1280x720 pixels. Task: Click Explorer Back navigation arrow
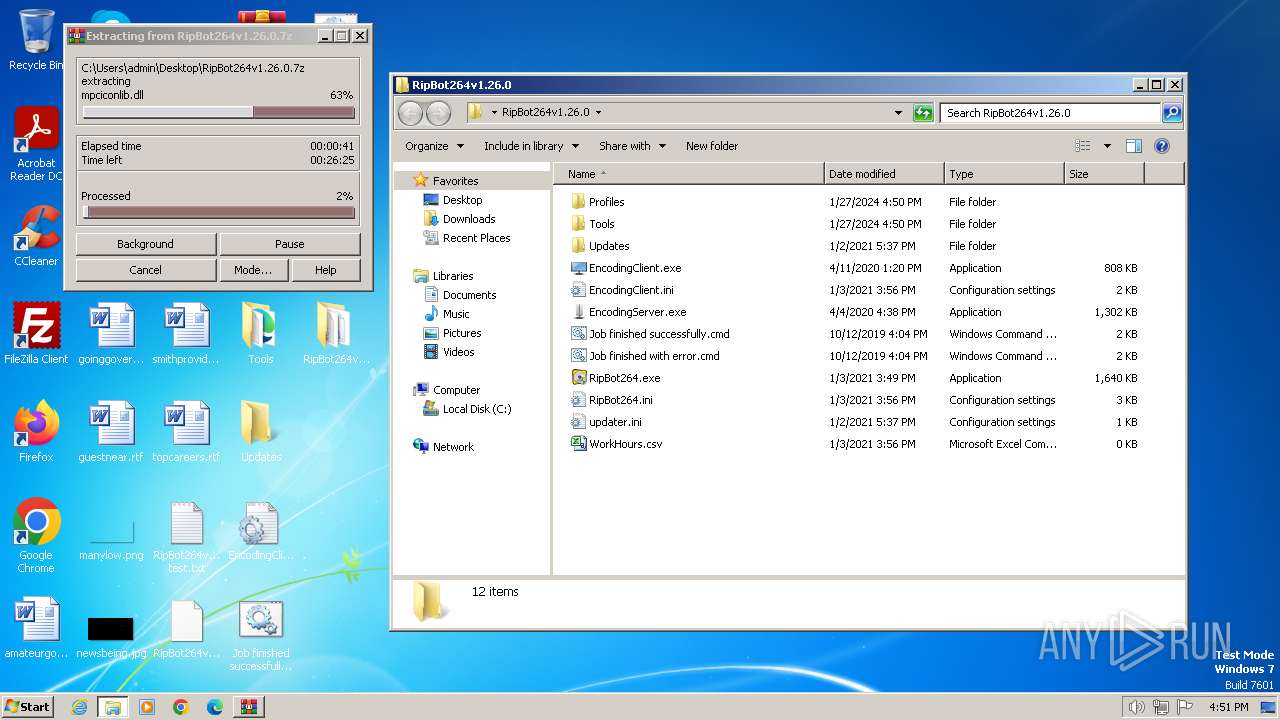click(x=410, y=113)
